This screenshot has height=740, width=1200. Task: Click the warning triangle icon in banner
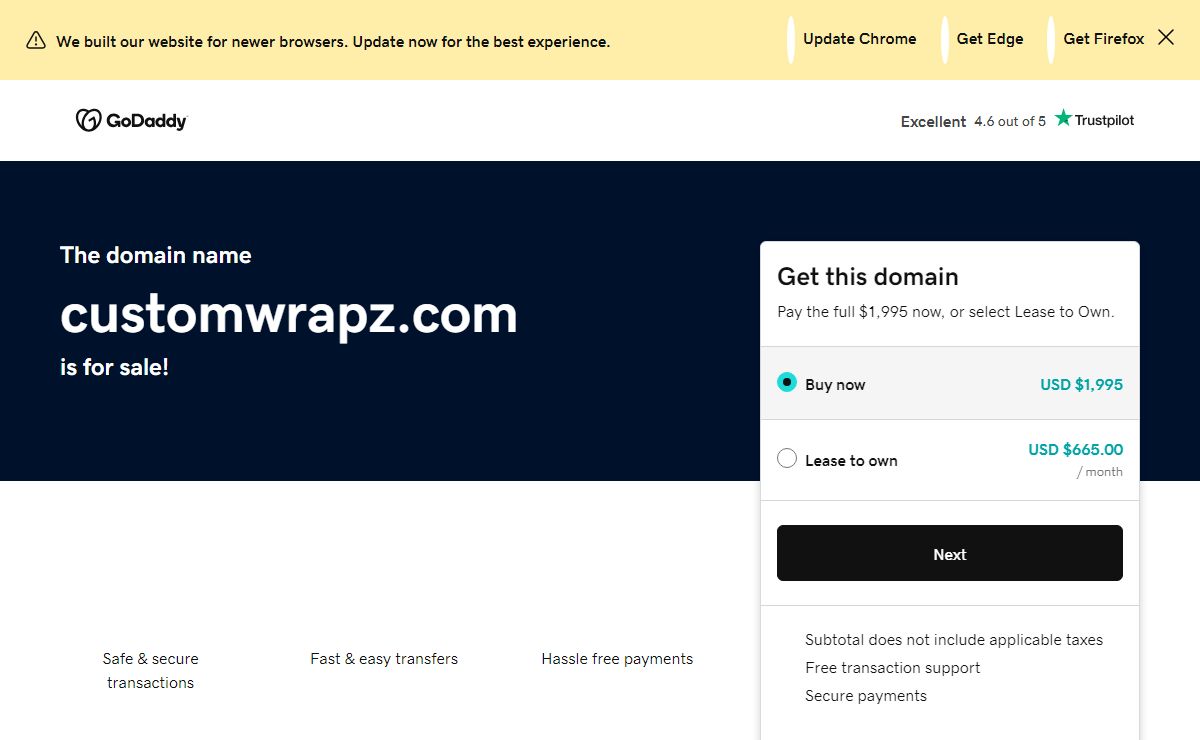36,40
